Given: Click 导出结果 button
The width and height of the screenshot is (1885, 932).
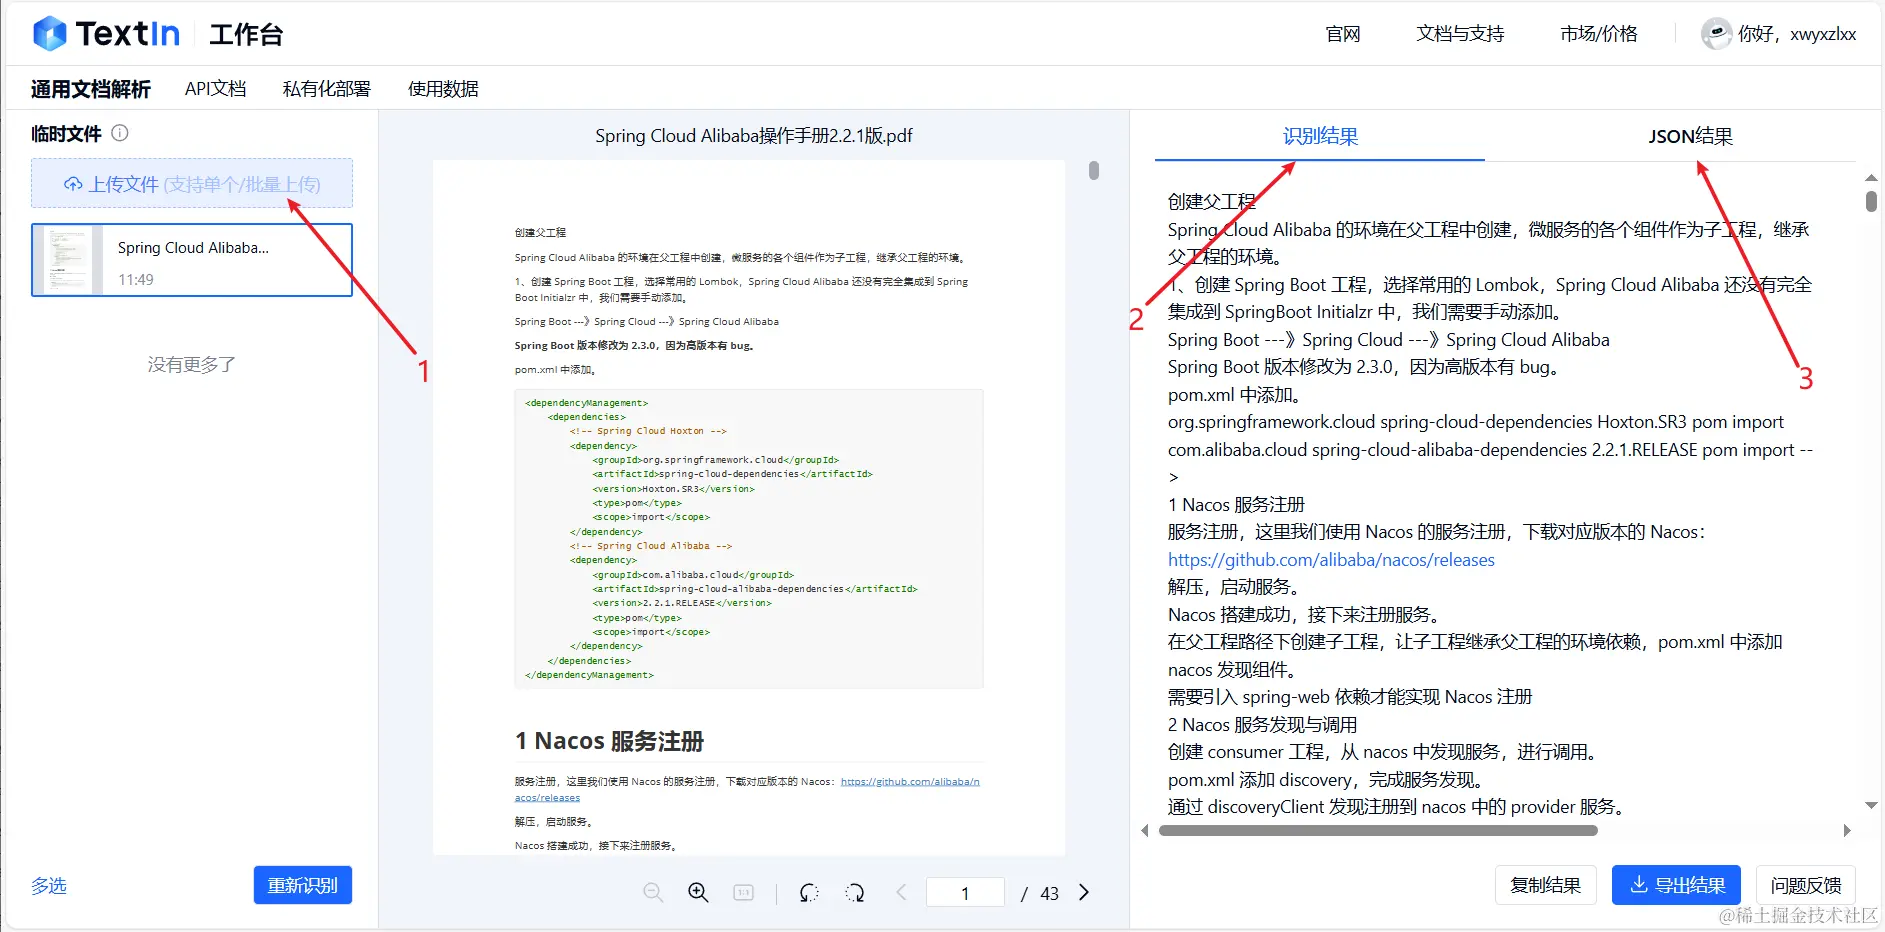Looking at the screenshot, I should pyautogui.click(x=1676, y=885).
